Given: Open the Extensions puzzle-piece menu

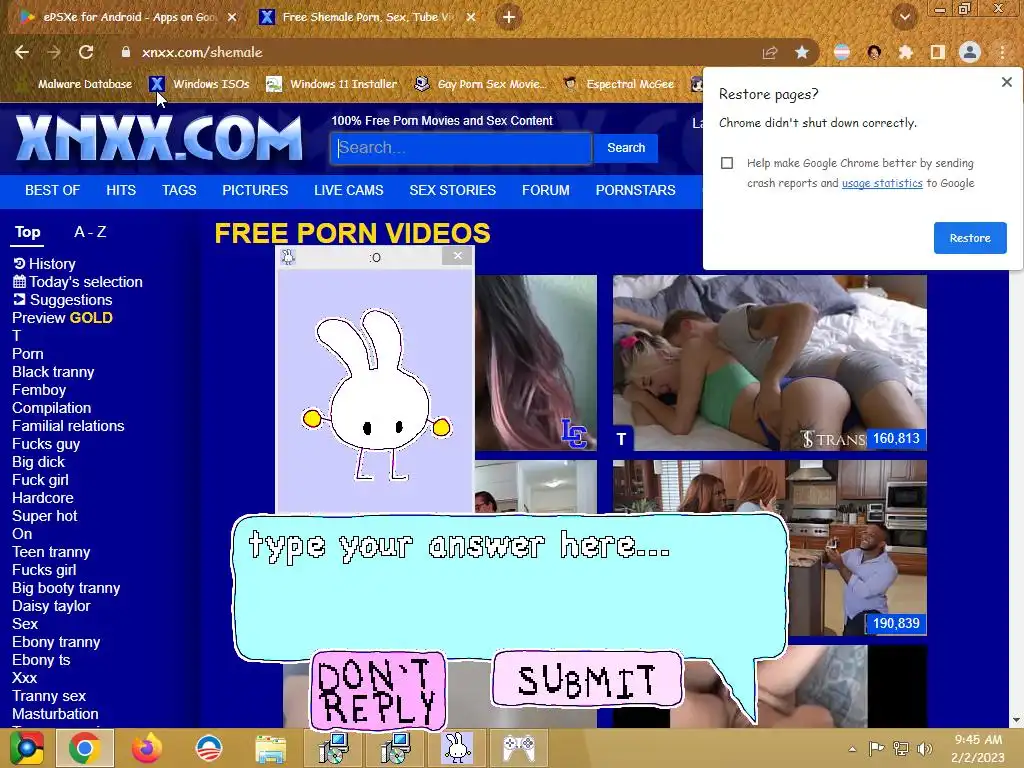Looking at the screenshot, I should click(x=906, y=52).
